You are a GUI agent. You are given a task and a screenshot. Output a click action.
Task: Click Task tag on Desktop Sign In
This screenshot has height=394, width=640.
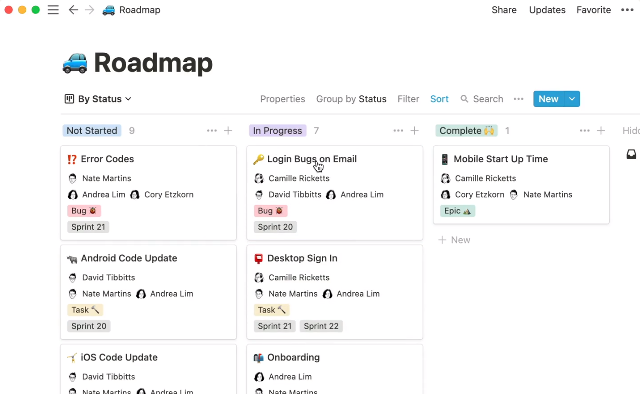(271, 310)
